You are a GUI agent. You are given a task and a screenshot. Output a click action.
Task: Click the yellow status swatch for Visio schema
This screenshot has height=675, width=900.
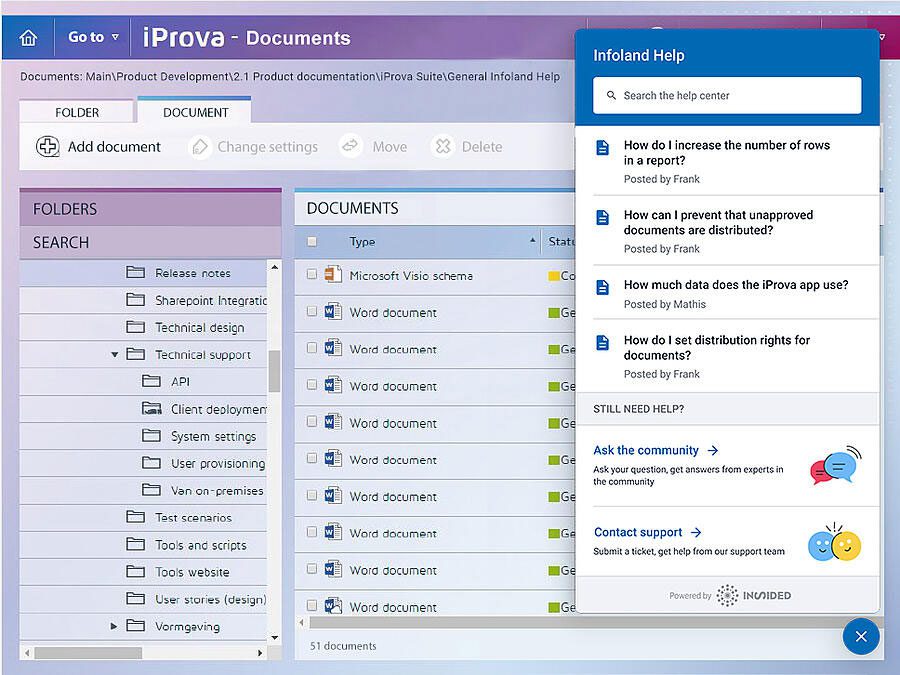click(x=553, y=276)
